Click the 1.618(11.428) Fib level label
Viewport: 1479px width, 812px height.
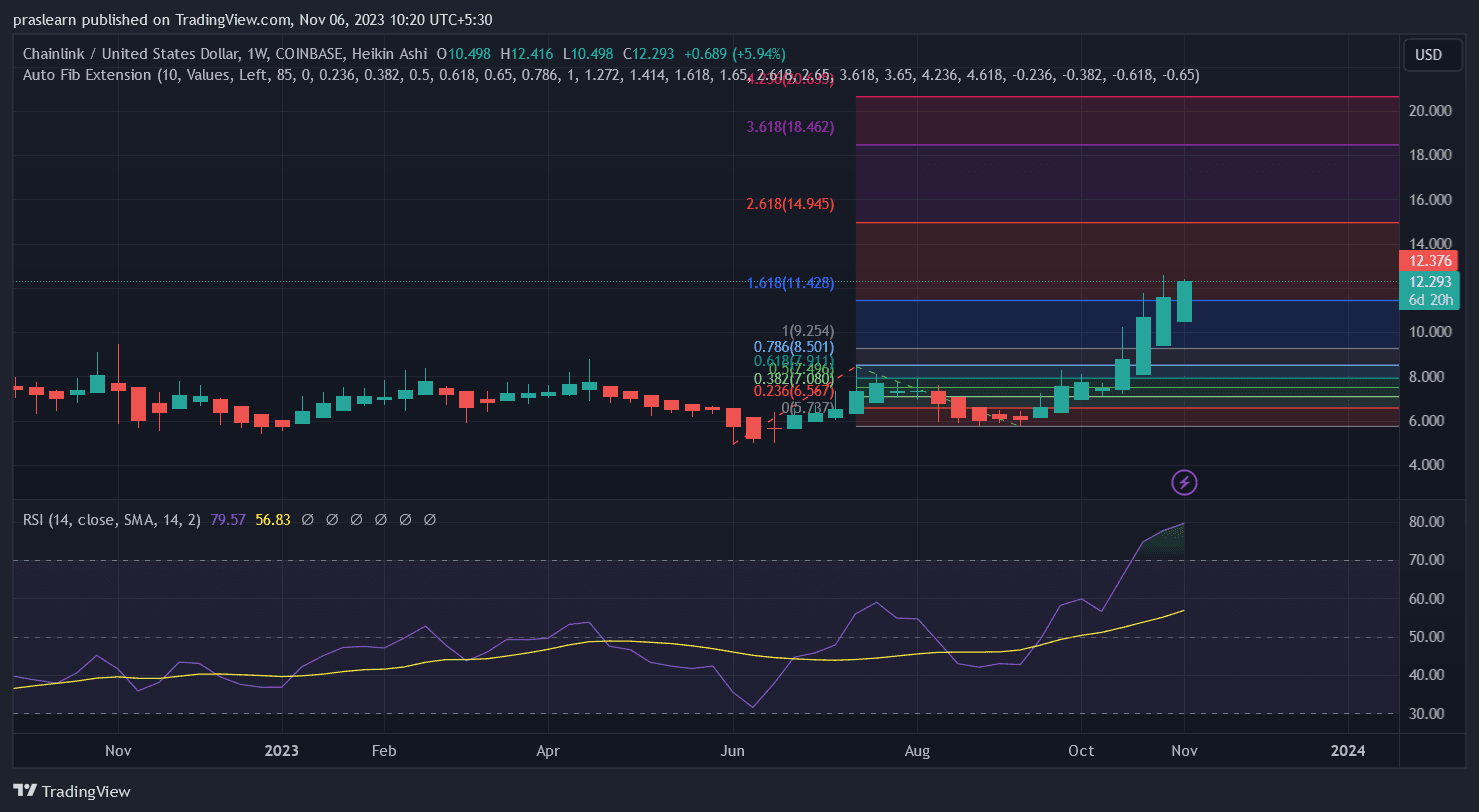point(790,283)
